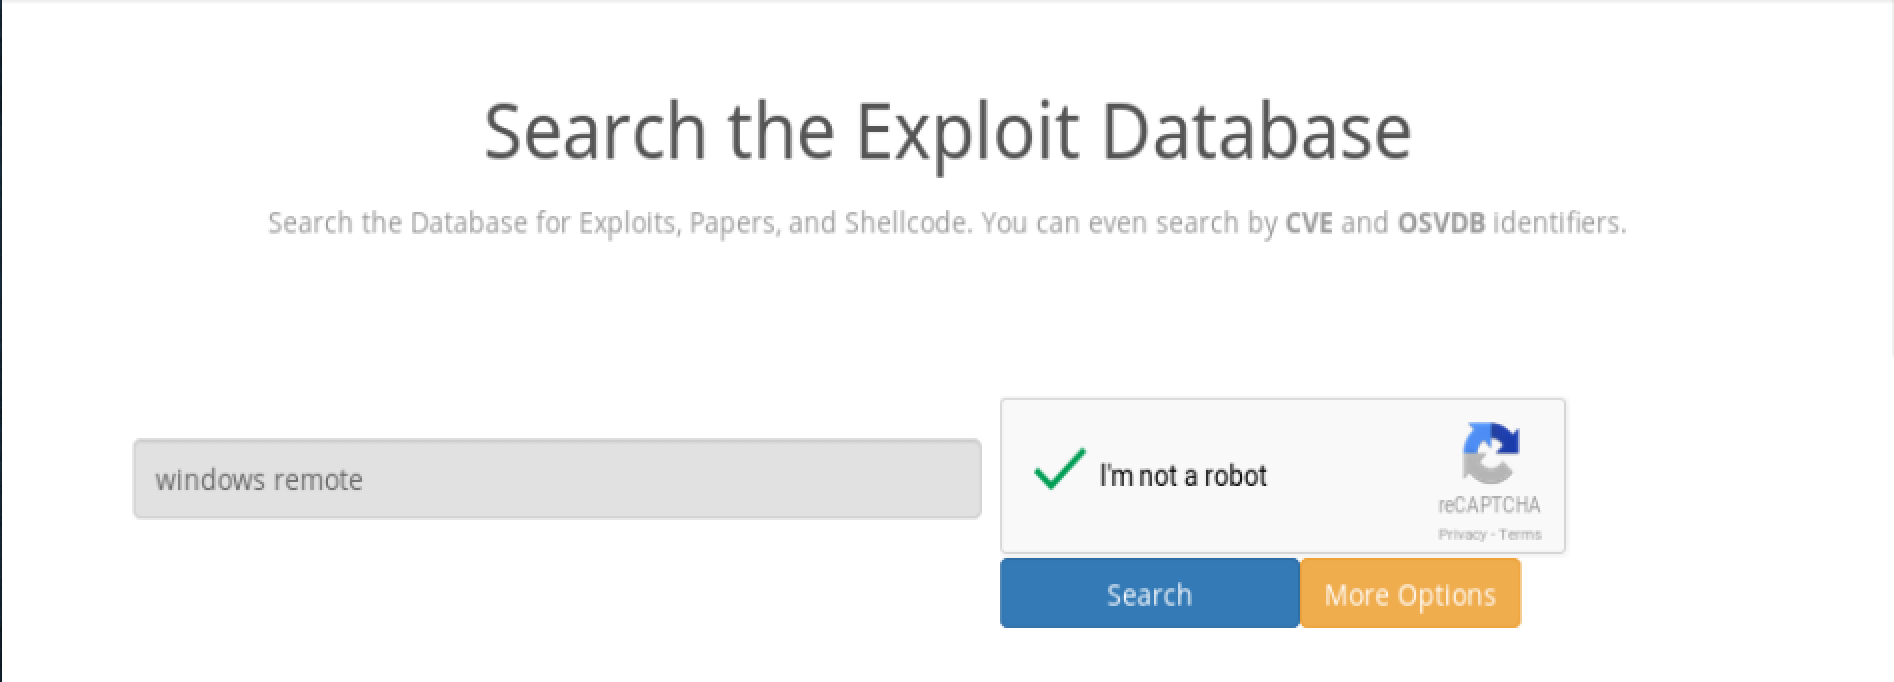Toggle the I'm not a robot checkbox
The height and width of the screenshot is (682, 1894).
click(x=1059, y=469)
